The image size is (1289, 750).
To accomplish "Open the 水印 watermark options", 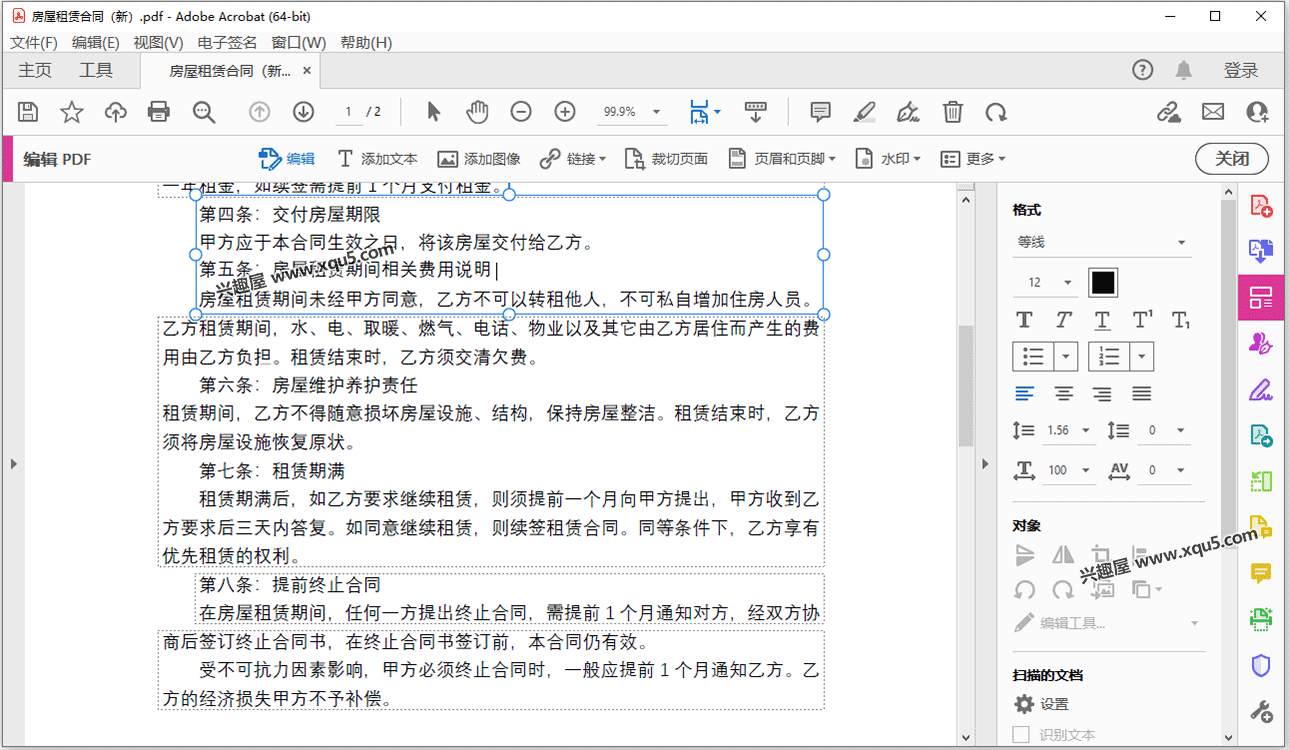I will click(888, 159).
